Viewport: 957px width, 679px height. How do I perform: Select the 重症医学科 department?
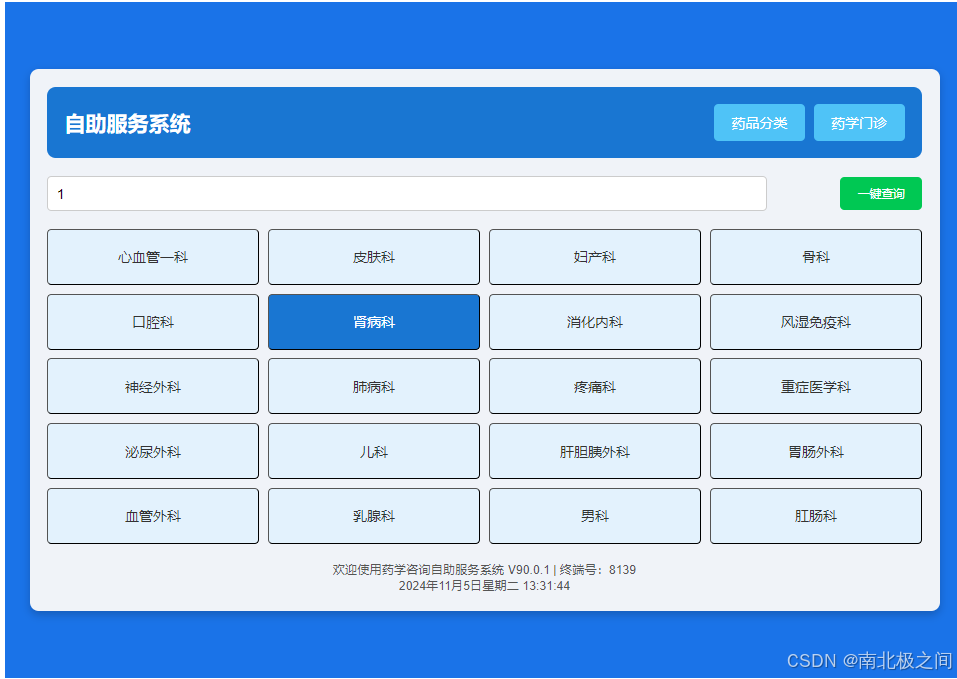tap(815, 386)
